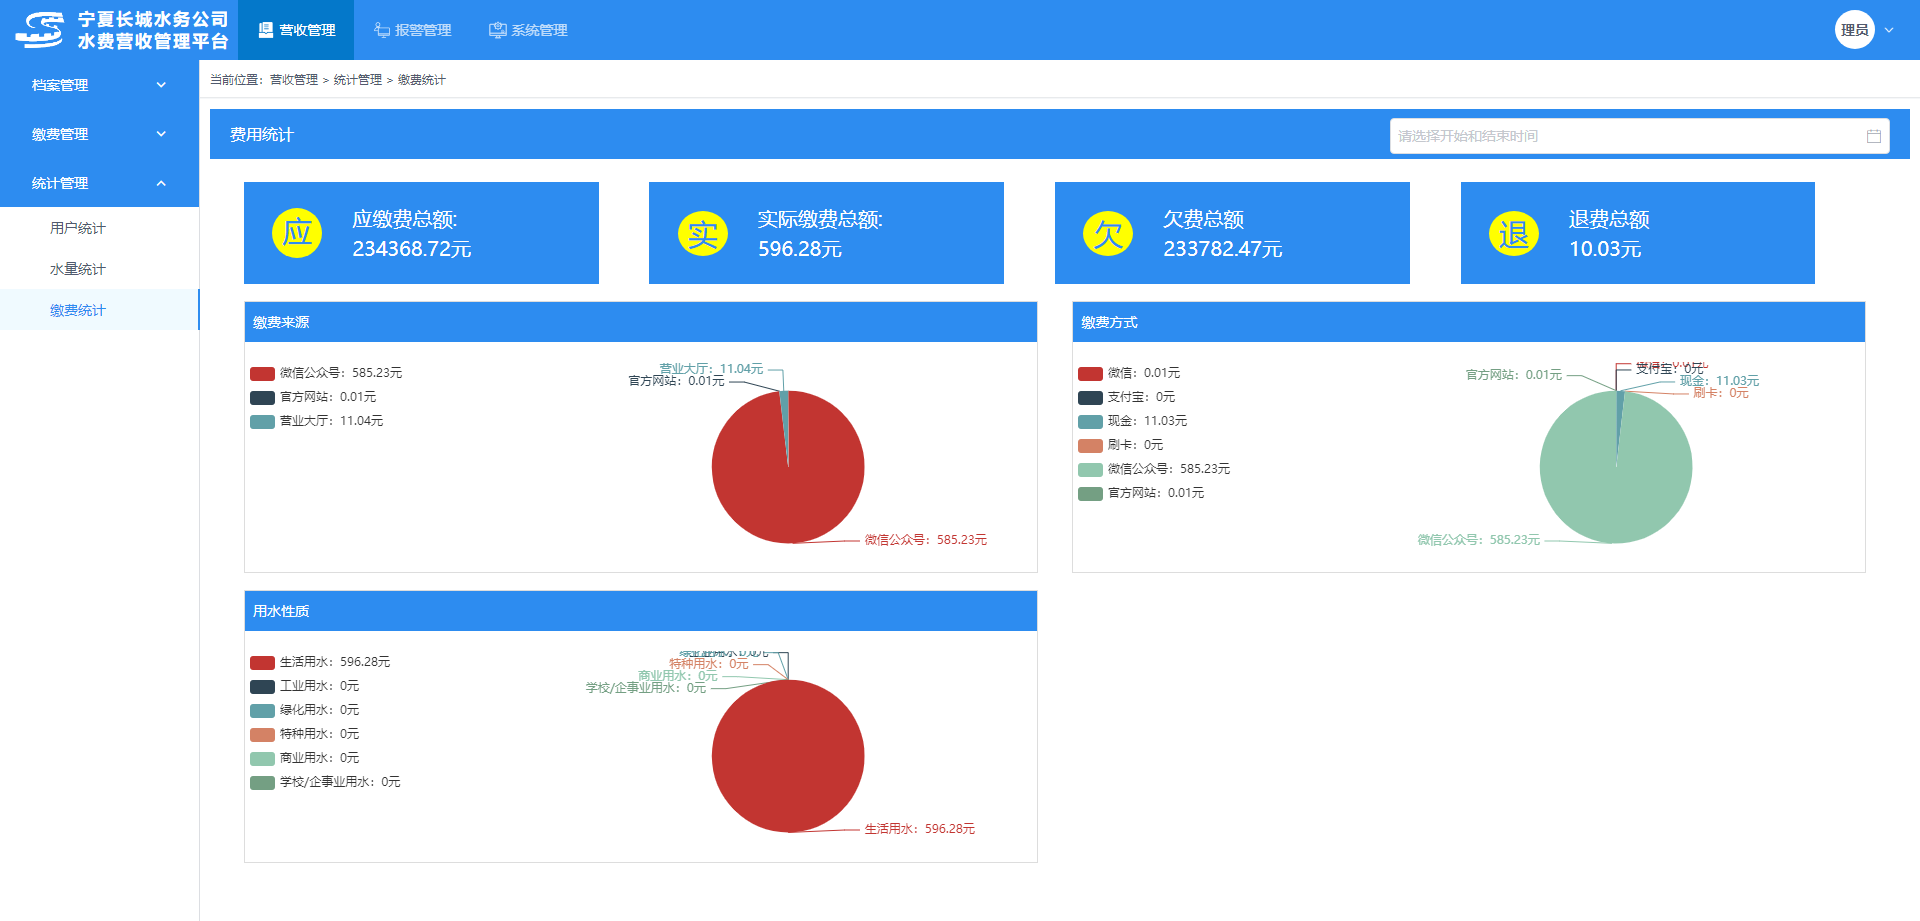Screen dimensions: 1920x921
Task: Toggle 生活用水 legend in 用水性质 chart
Action: pyautogui.click(x=320, y=662)
